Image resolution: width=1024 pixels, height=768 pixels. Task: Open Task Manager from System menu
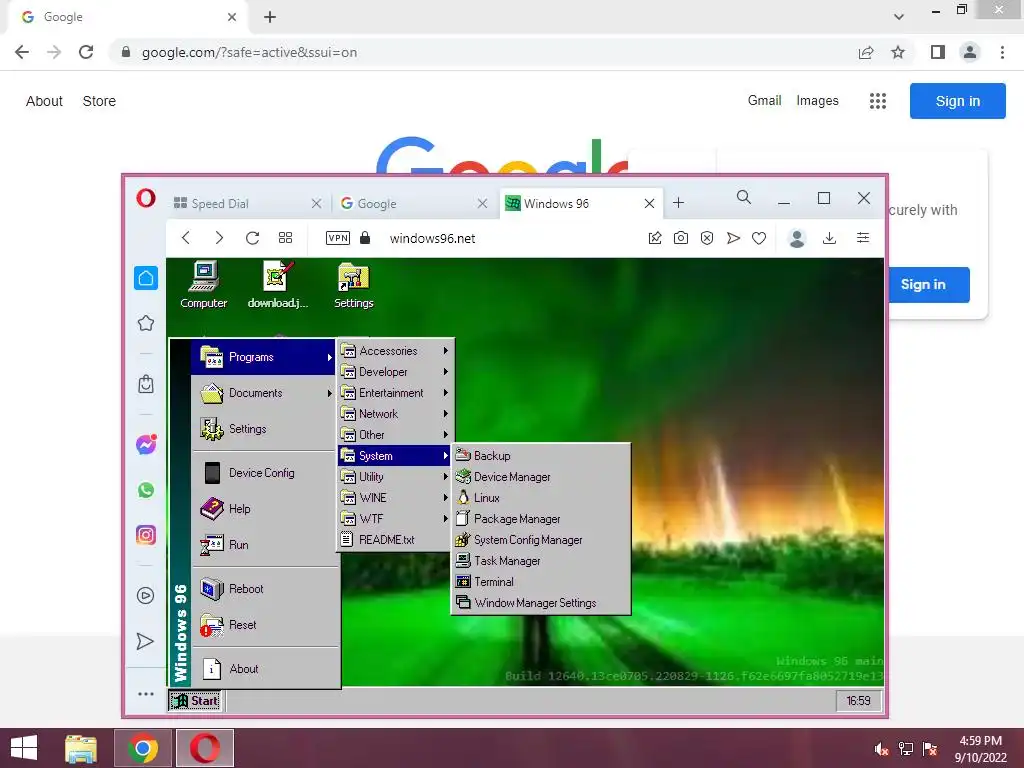[541, 560]
